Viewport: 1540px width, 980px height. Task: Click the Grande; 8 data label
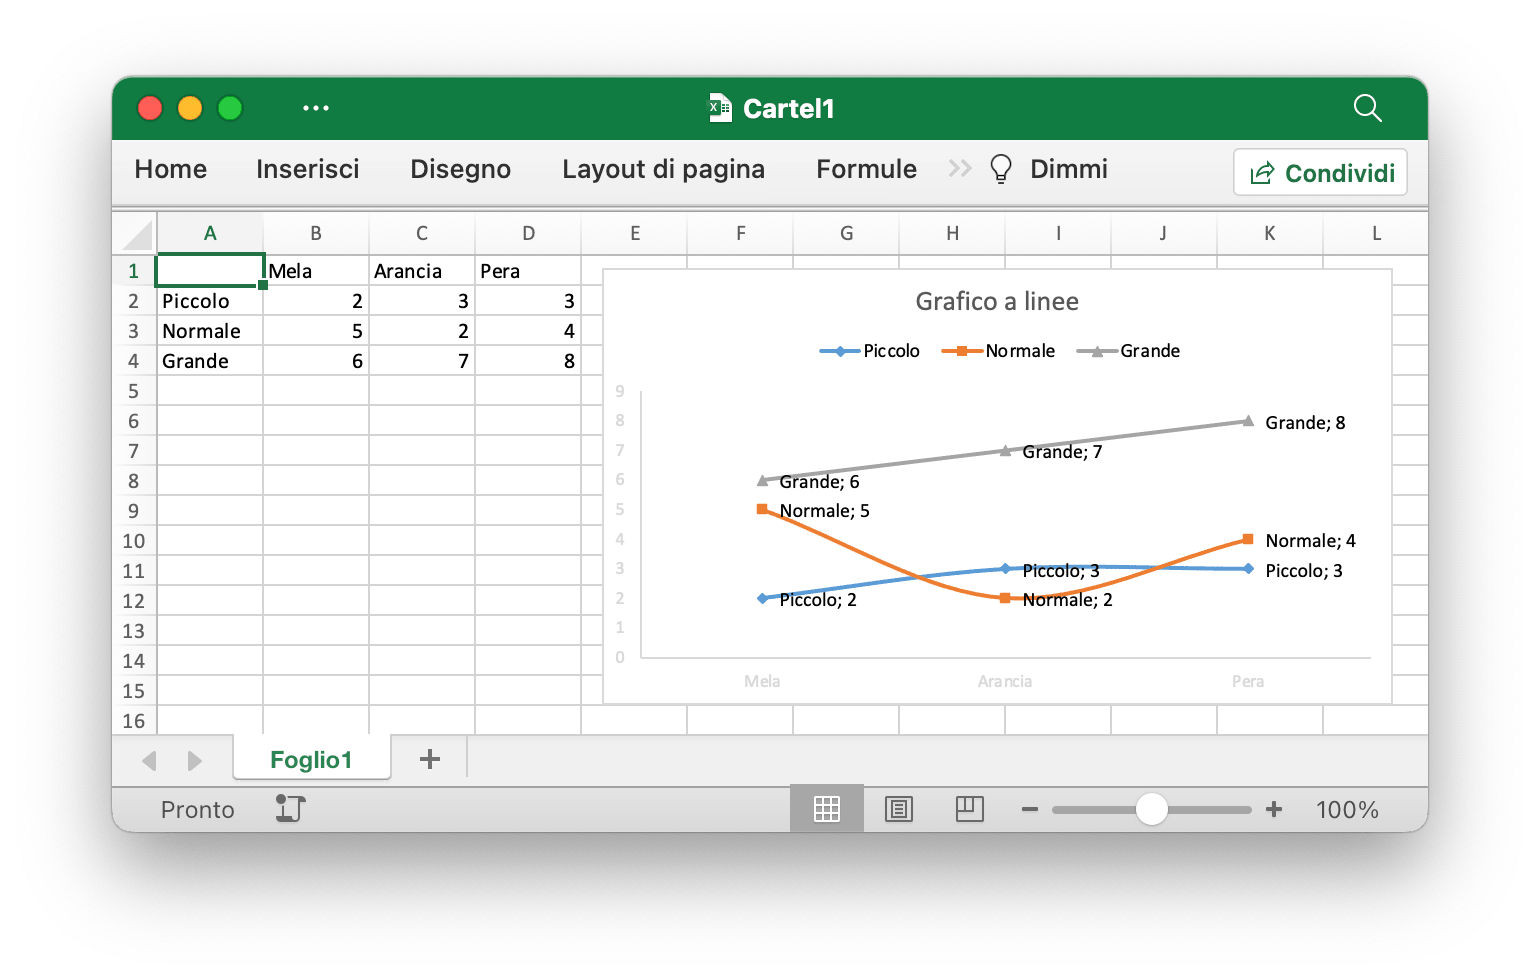tap(1305, 423)
